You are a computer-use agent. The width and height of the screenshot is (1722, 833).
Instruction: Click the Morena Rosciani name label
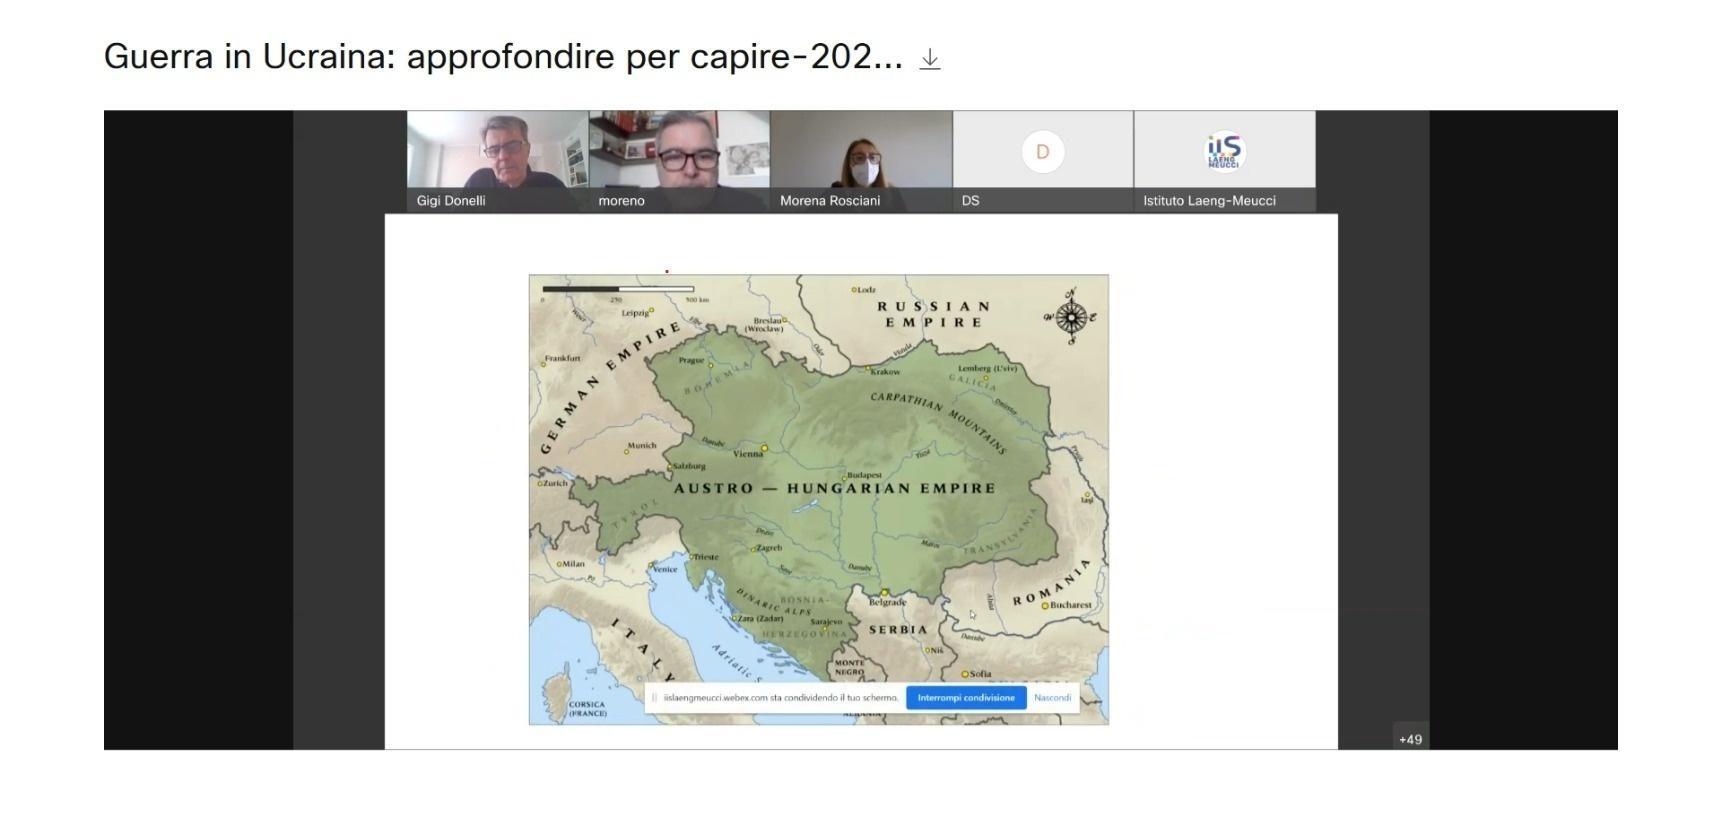point(830,200)
